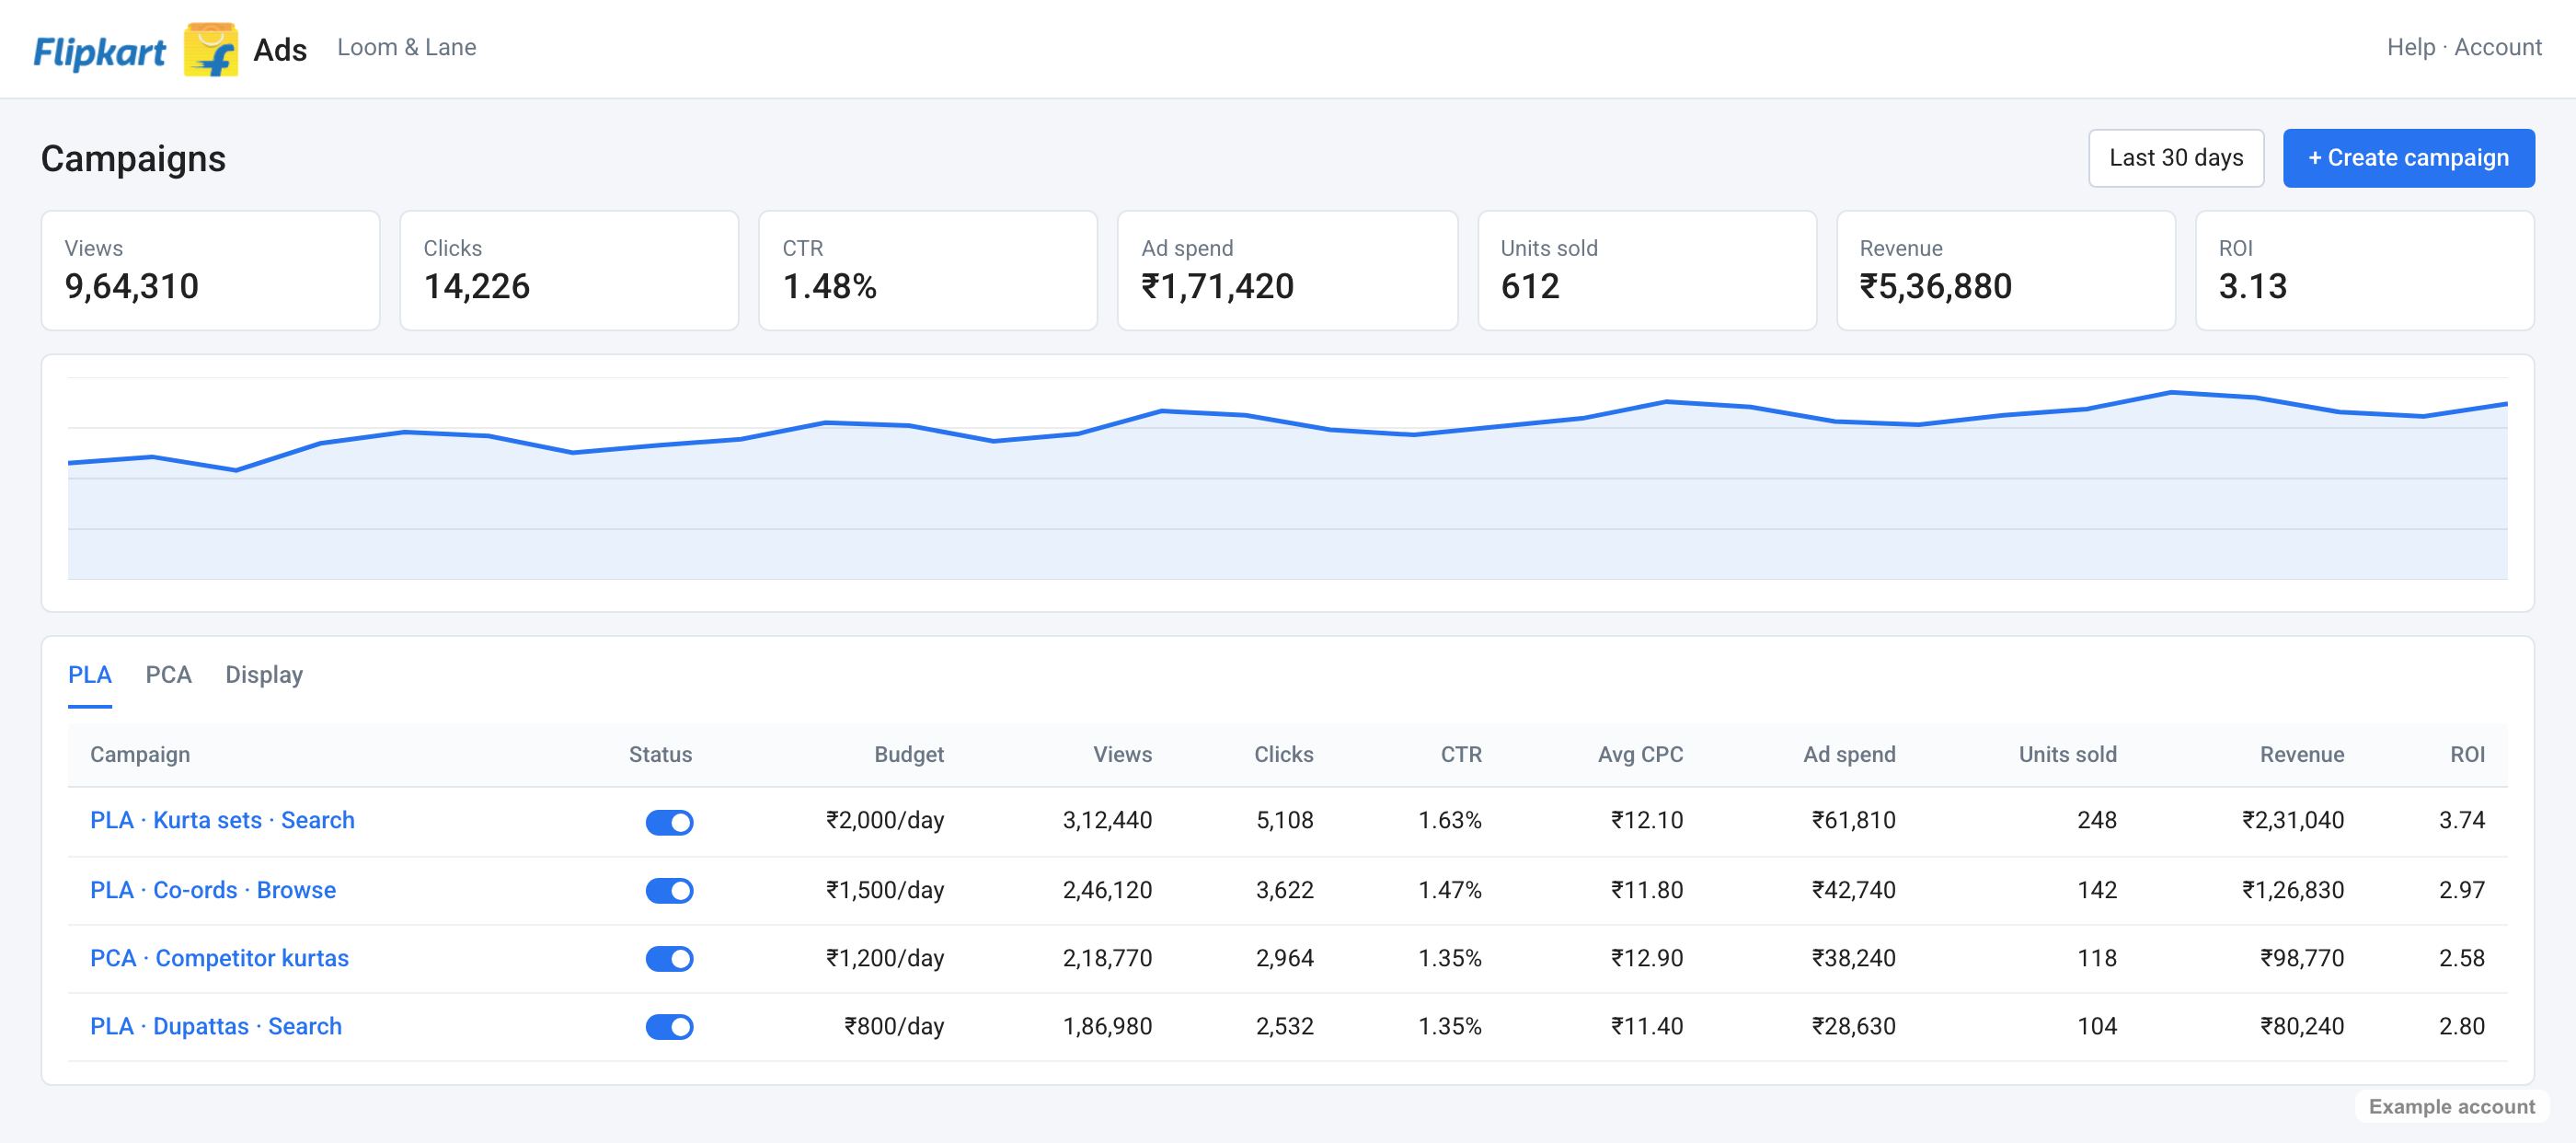2576x1143 pixels.
Task: Click the ₹11.80 avg CPC value
Action: (1647, 890)
